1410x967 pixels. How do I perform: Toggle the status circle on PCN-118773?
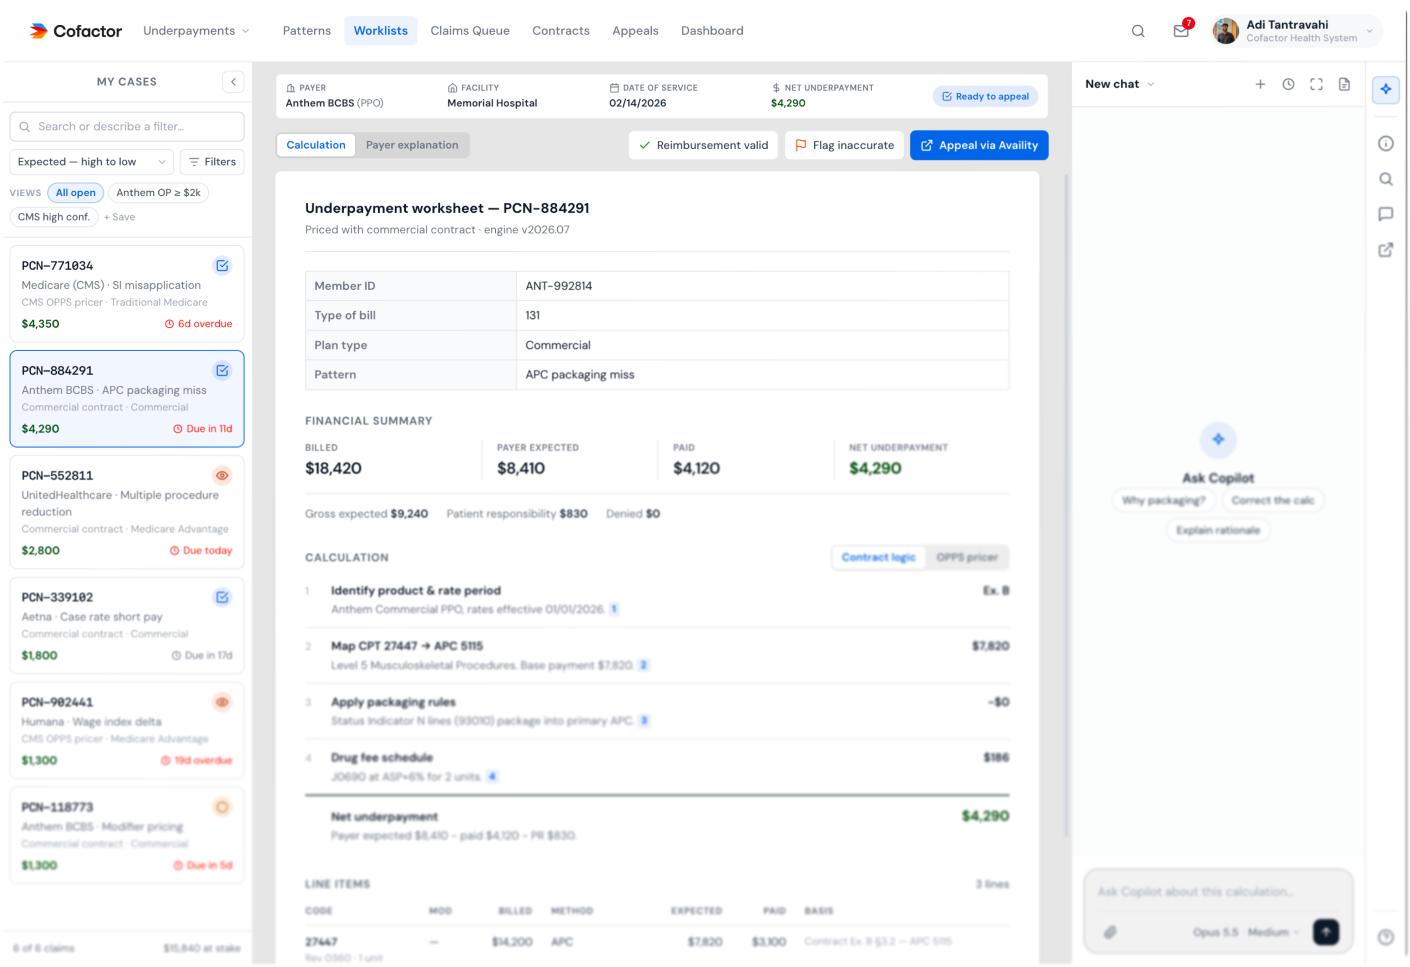[222, 807]
